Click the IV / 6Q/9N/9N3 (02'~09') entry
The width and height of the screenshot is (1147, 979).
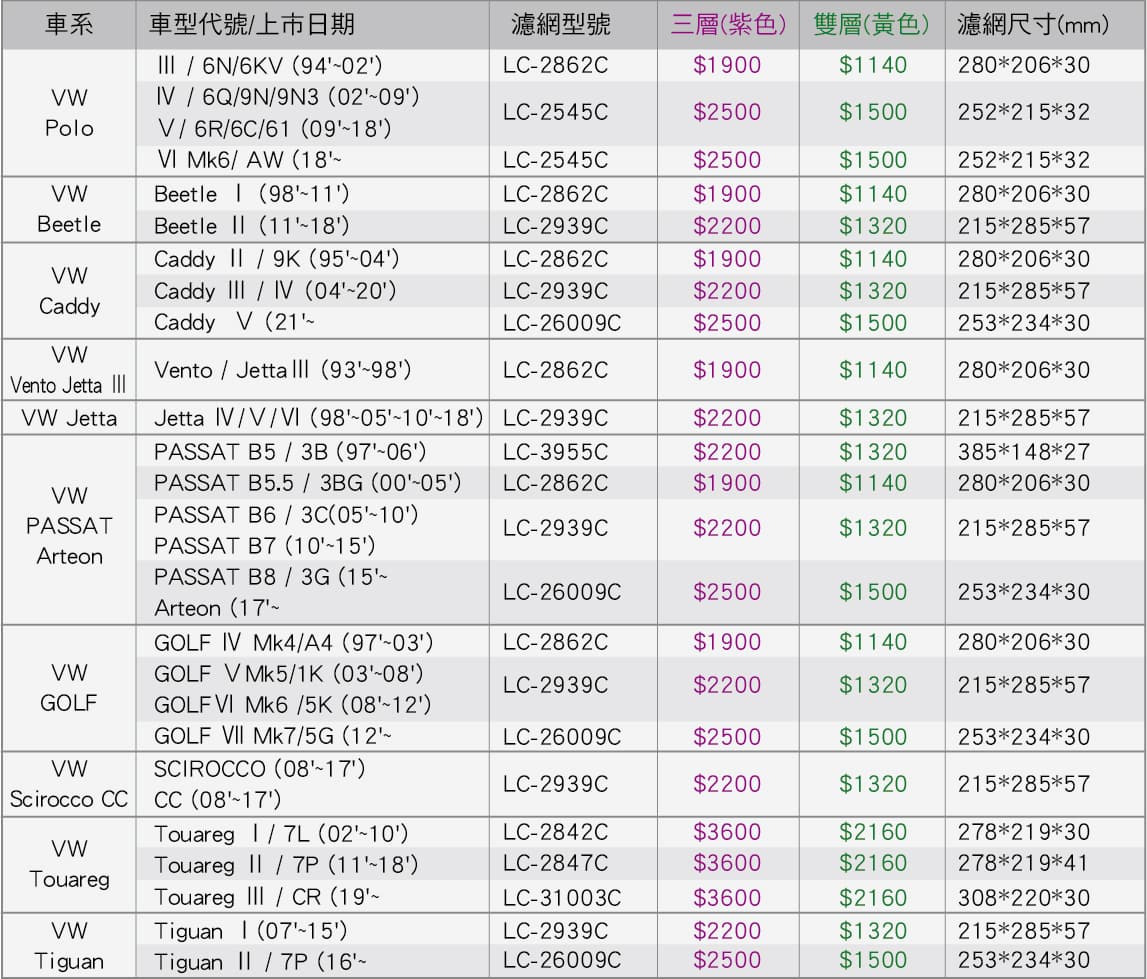tap(288, 97)
